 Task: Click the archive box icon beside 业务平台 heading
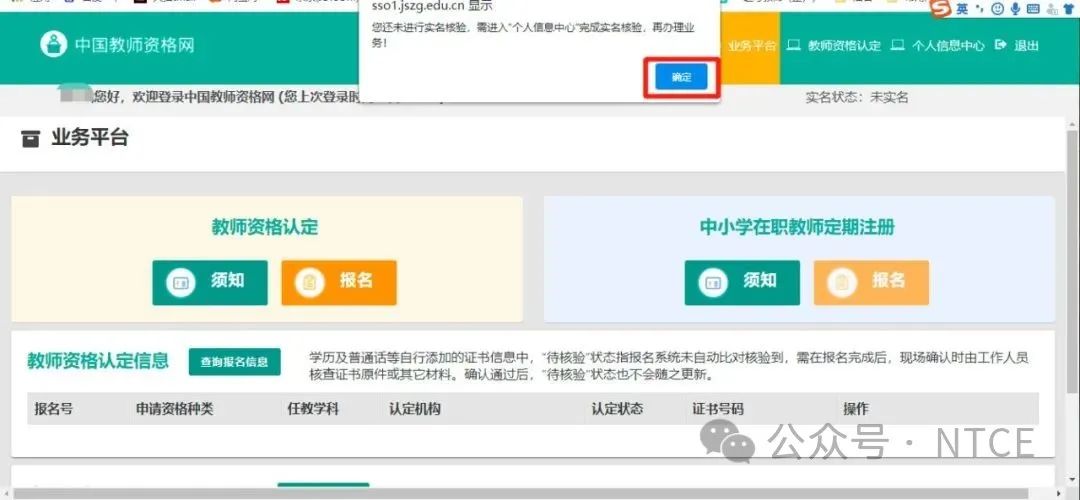[31, 139]
